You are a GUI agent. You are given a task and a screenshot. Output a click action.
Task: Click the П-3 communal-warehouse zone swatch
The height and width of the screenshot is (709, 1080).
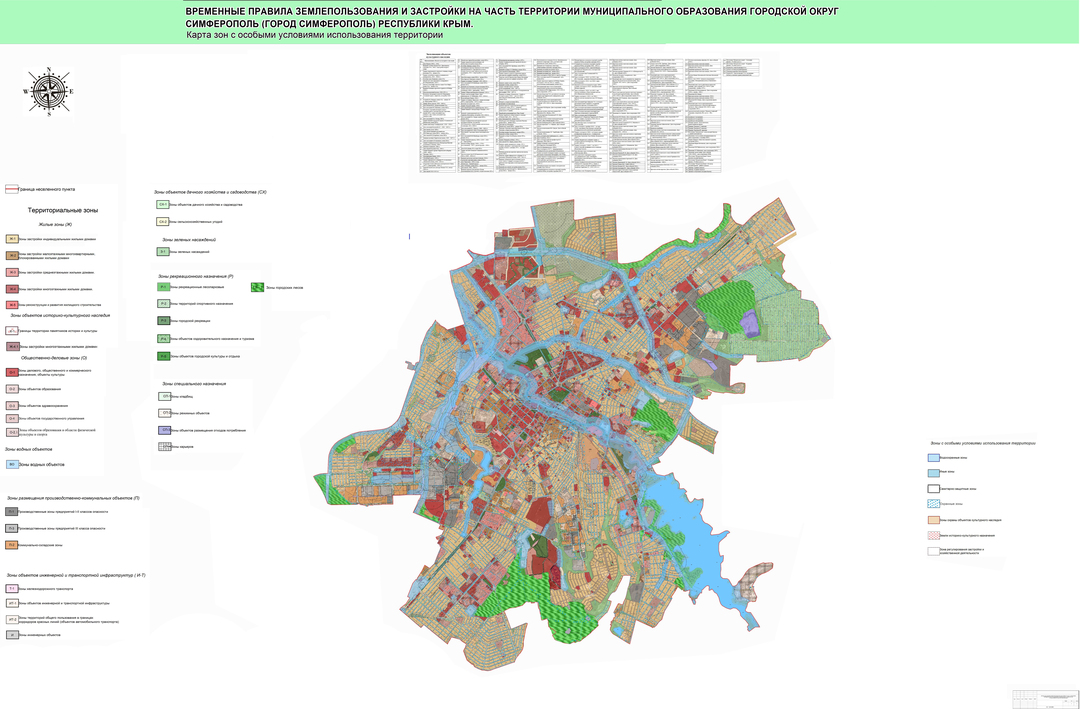point(12,545)
